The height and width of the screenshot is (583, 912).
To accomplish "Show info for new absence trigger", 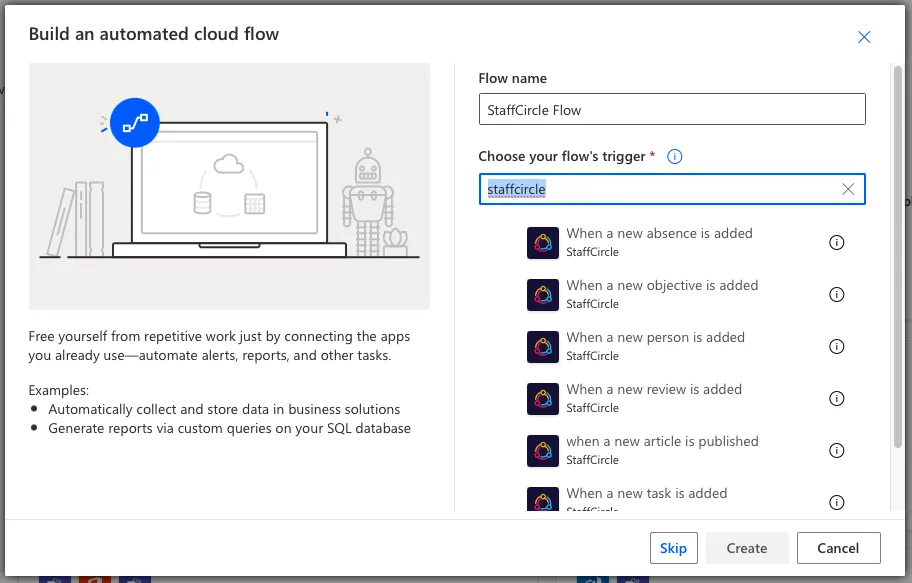I will tap(836, 243).
